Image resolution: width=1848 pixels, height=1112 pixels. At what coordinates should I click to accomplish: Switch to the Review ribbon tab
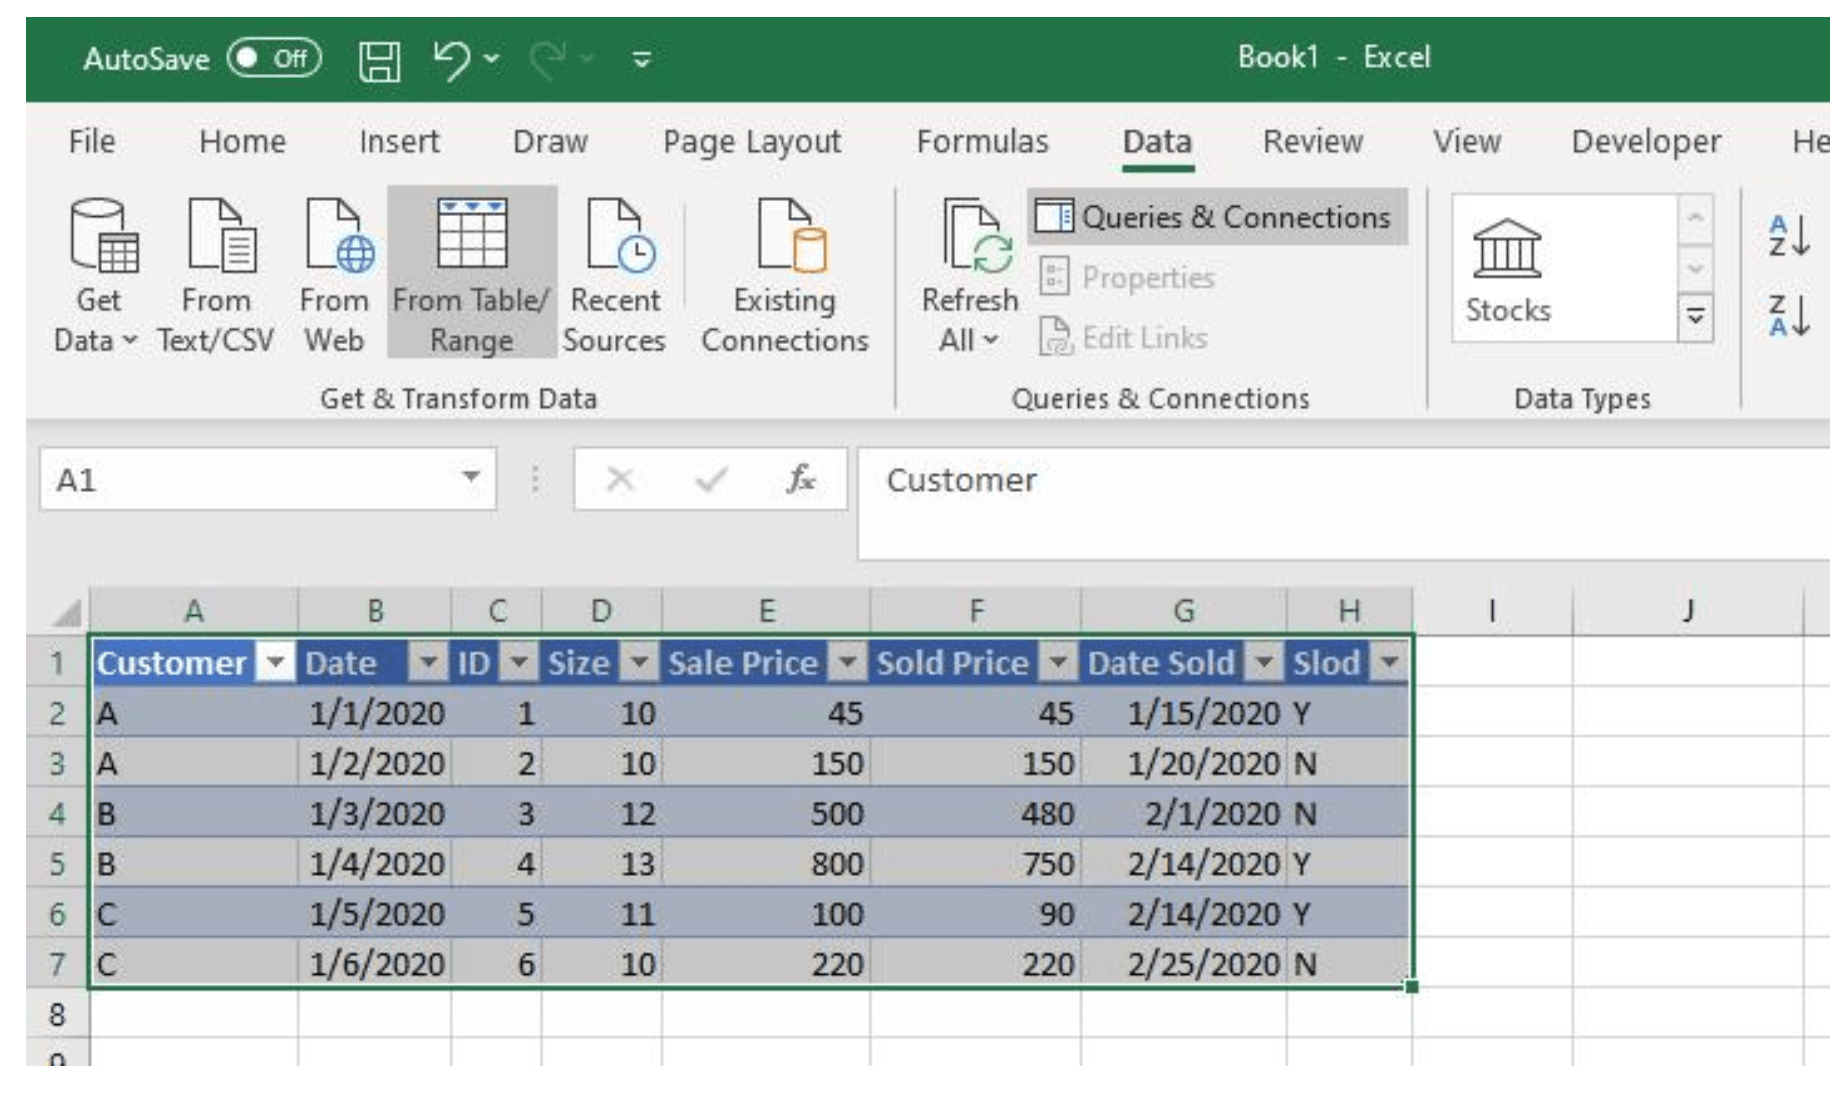1312,141
